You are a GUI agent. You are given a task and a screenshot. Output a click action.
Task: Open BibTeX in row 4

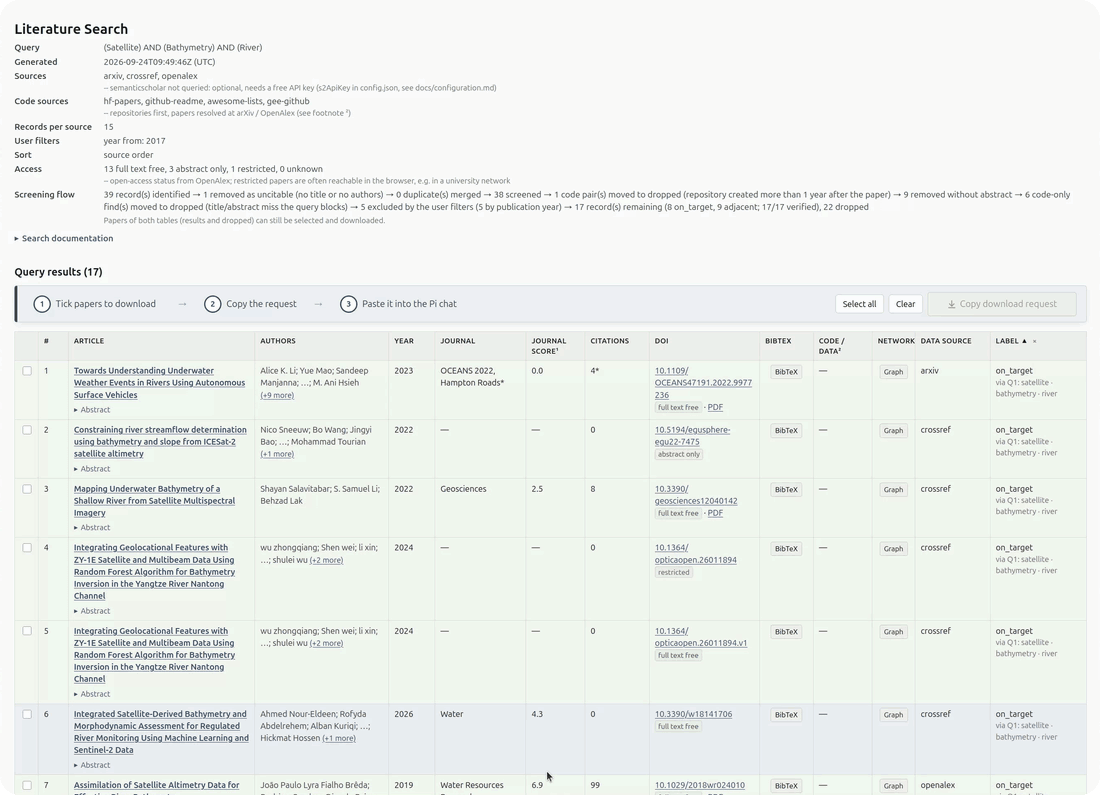786,549
